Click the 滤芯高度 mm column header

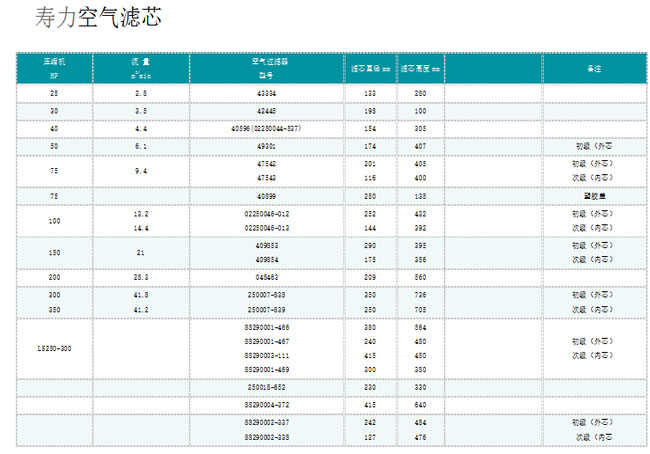click(x=420, y=68)
